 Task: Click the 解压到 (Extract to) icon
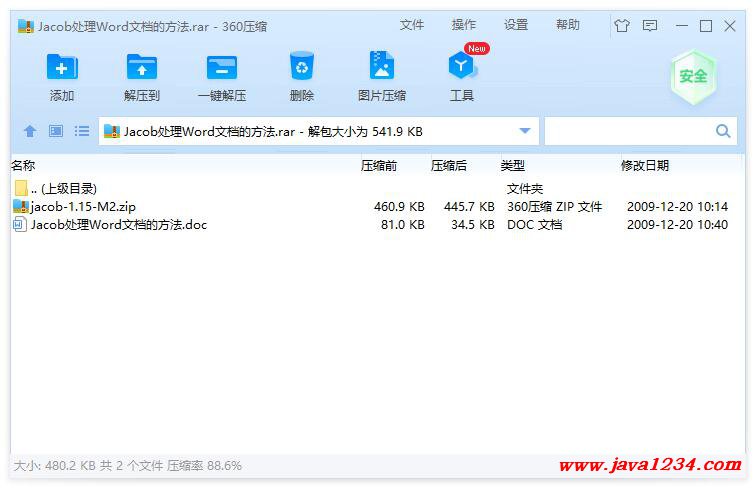[x=141, y=67]
